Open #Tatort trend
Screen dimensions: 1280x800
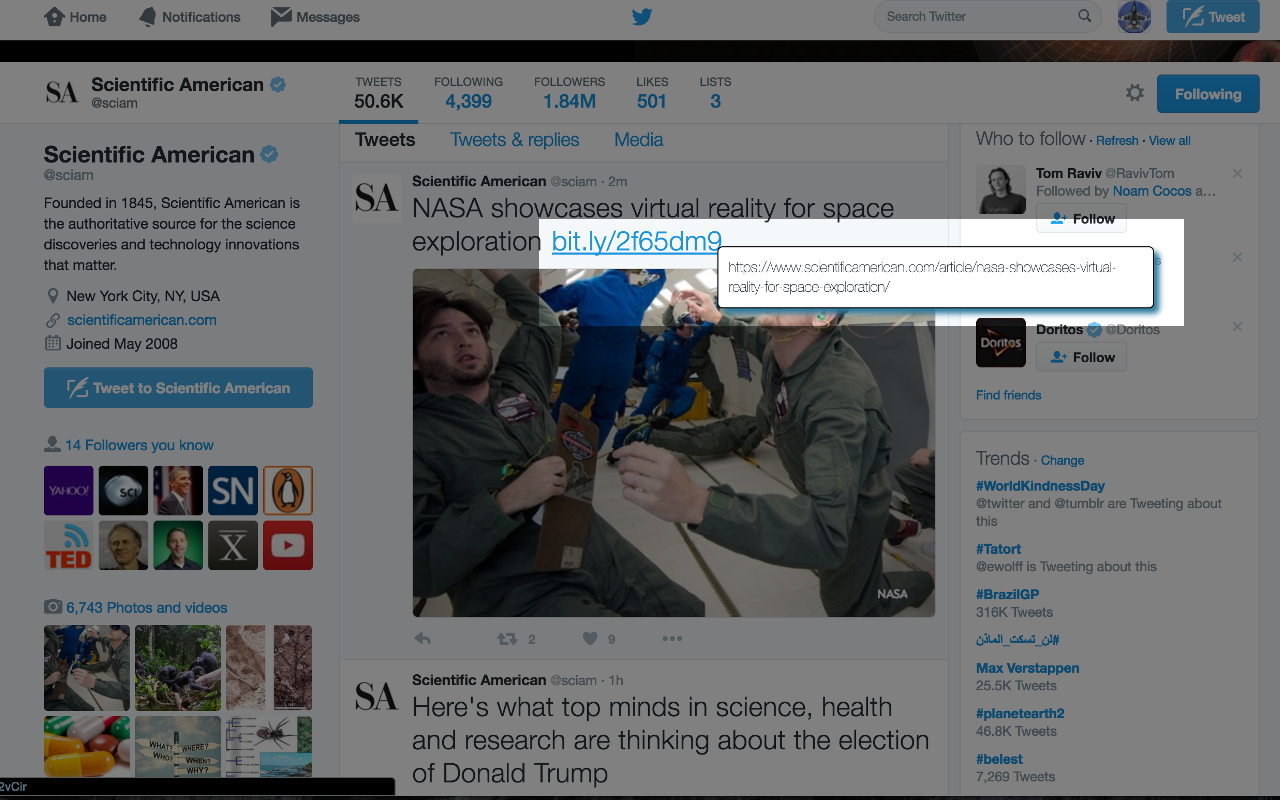[998, 549]
